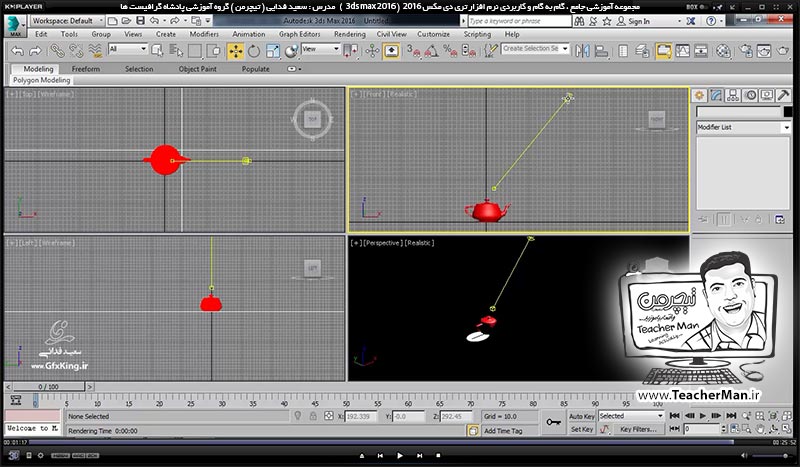
Task: Click the KMPlayer volume slider
Action: (772, 456)
